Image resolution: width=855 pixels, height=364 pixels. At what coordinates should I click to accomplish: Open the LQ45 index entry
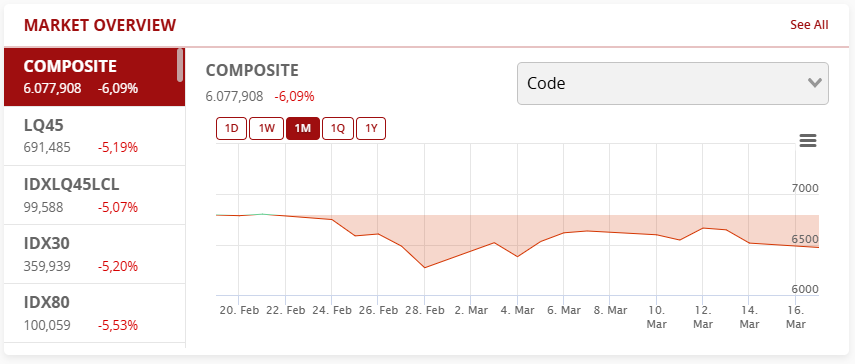94,136
